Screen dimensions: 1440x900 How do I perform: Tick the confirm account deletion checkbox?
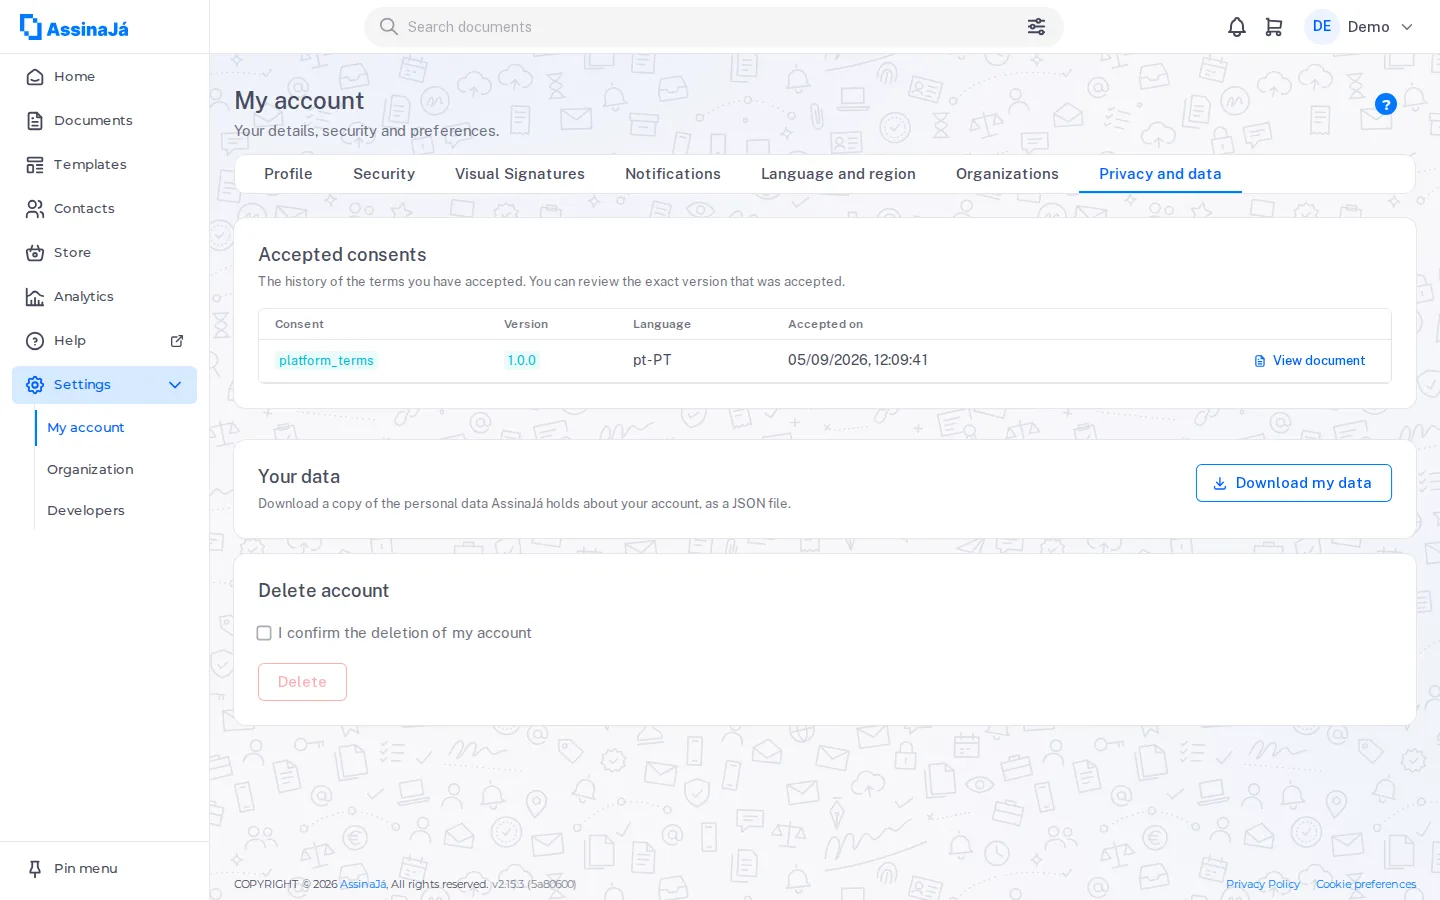point(264,633)
